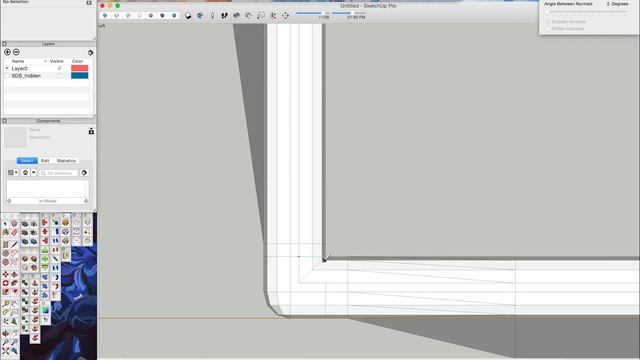Screen dimensions: 640x360
Task: Open the view options grid dropdown in Components
Action: 13,173
